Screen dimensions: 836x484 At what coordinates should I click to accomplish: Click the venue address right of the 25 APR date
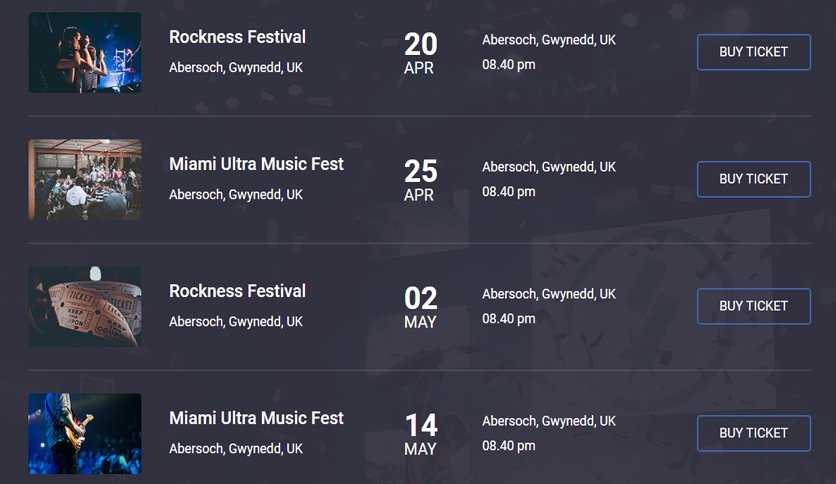coord(549,167)
